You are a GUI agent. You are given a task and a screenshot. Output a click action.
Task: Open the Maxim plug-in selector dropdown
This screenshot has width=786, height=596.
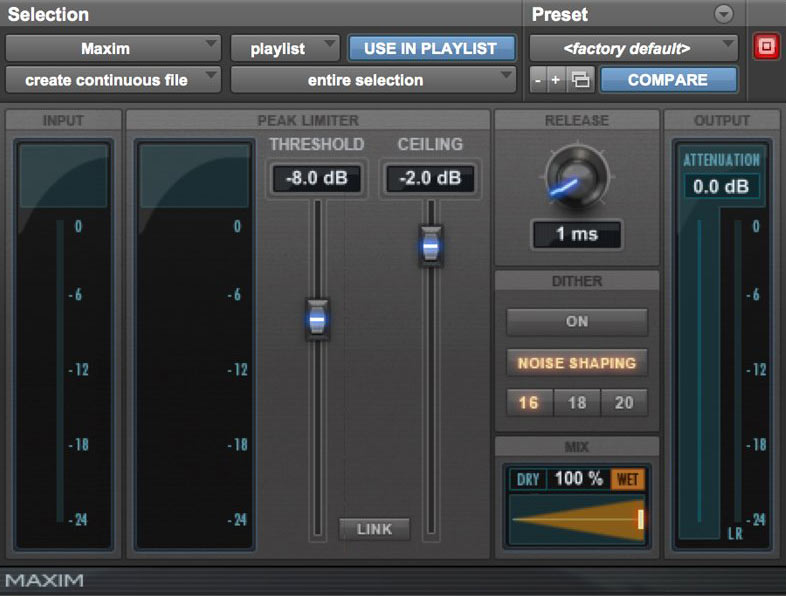(113, 49)
